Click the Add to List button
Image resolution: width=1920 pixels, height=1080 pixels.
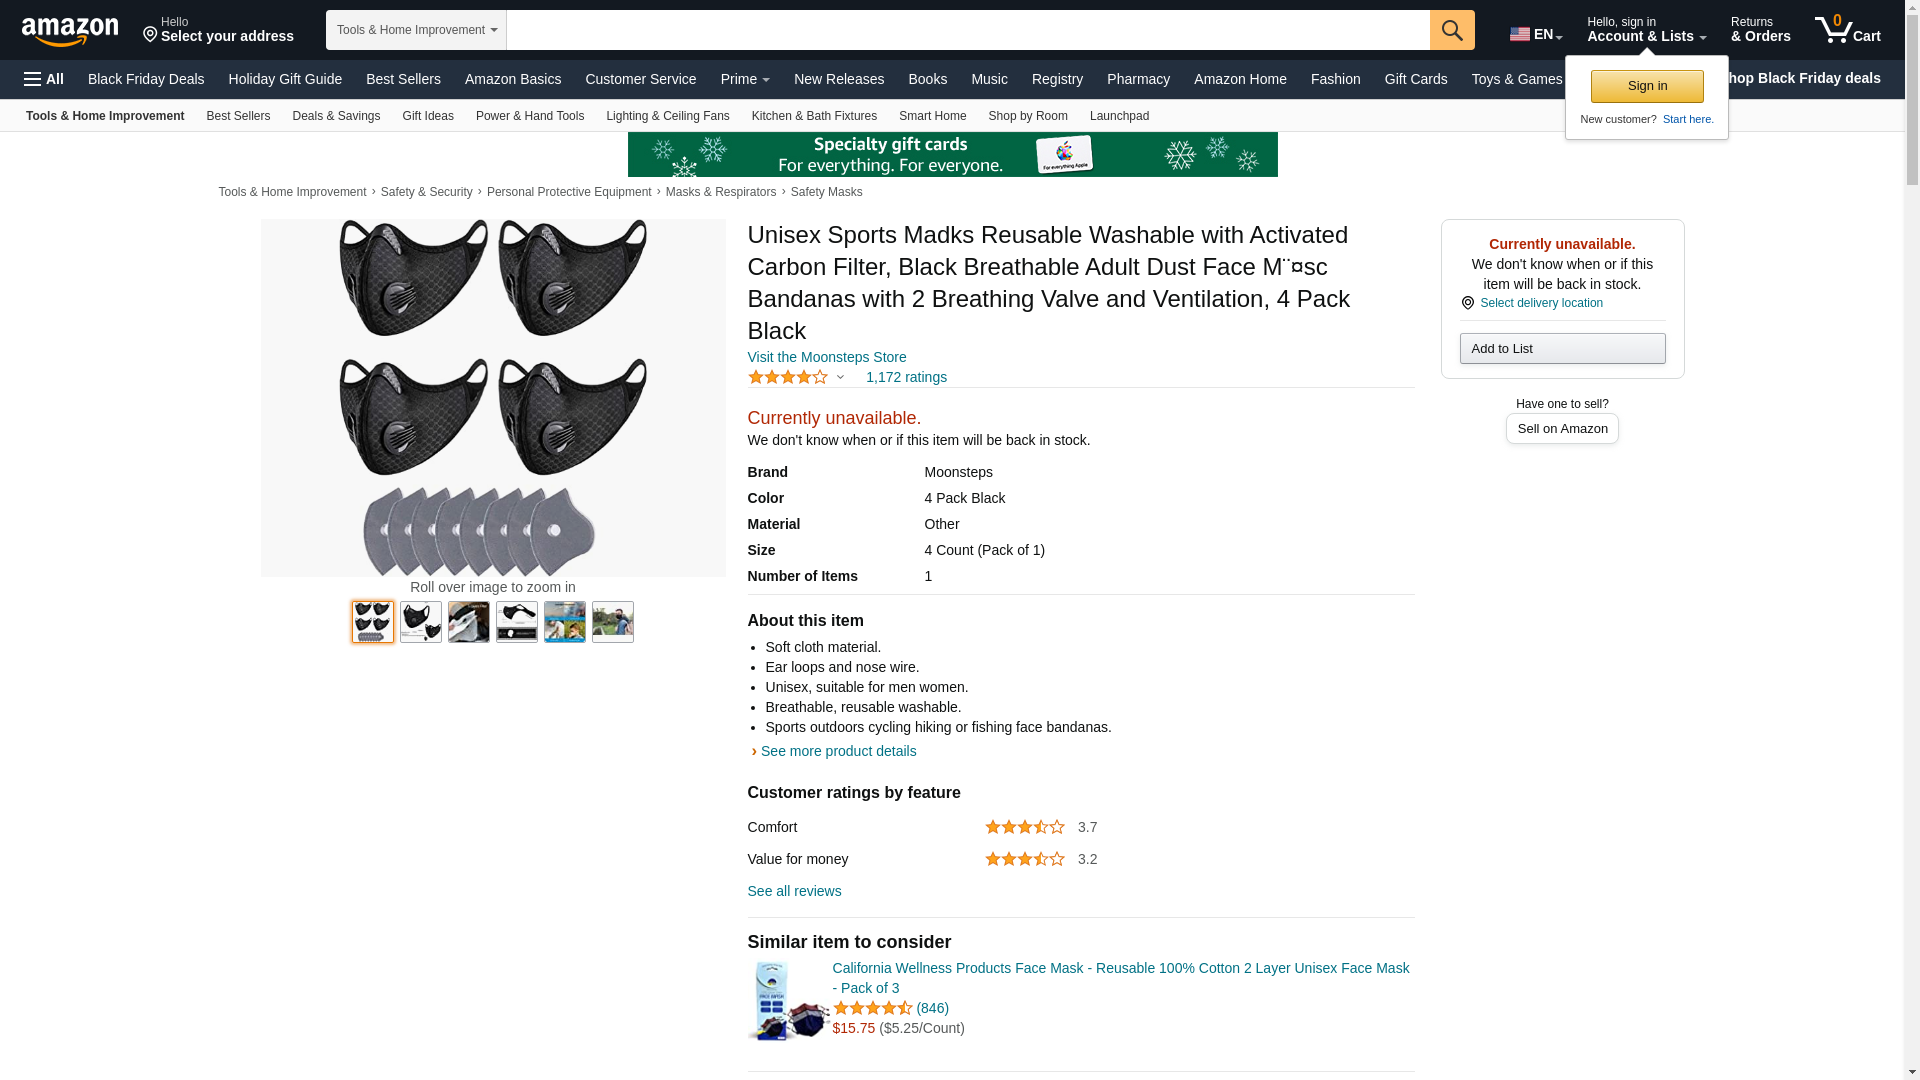1562,348
